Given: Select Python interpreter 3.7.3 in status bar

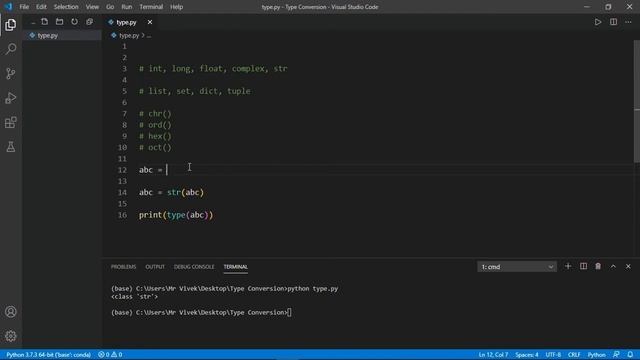Looking at the screenshot, I should pos(48,355).
